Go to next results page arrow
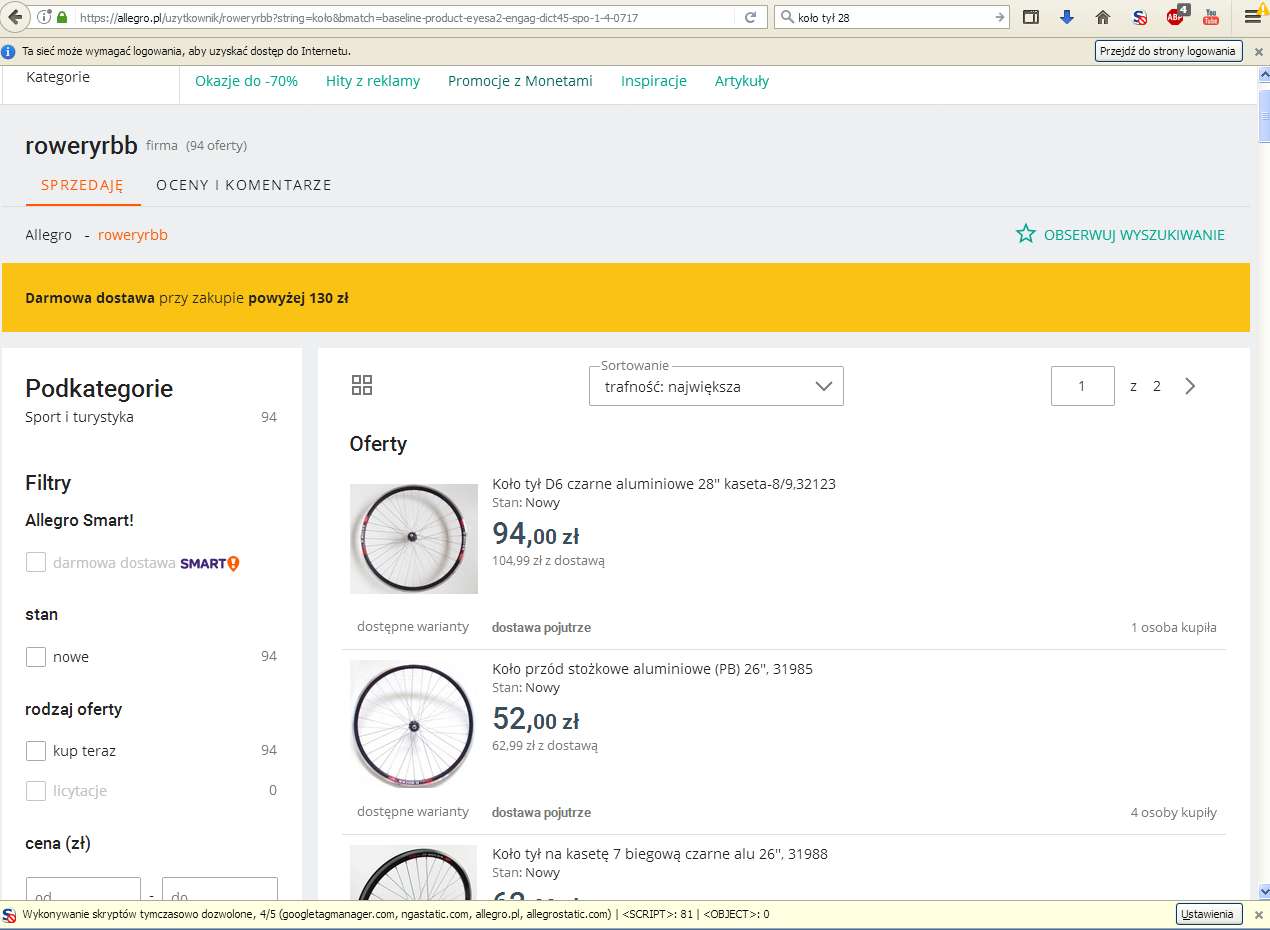 pos(1190,386)
